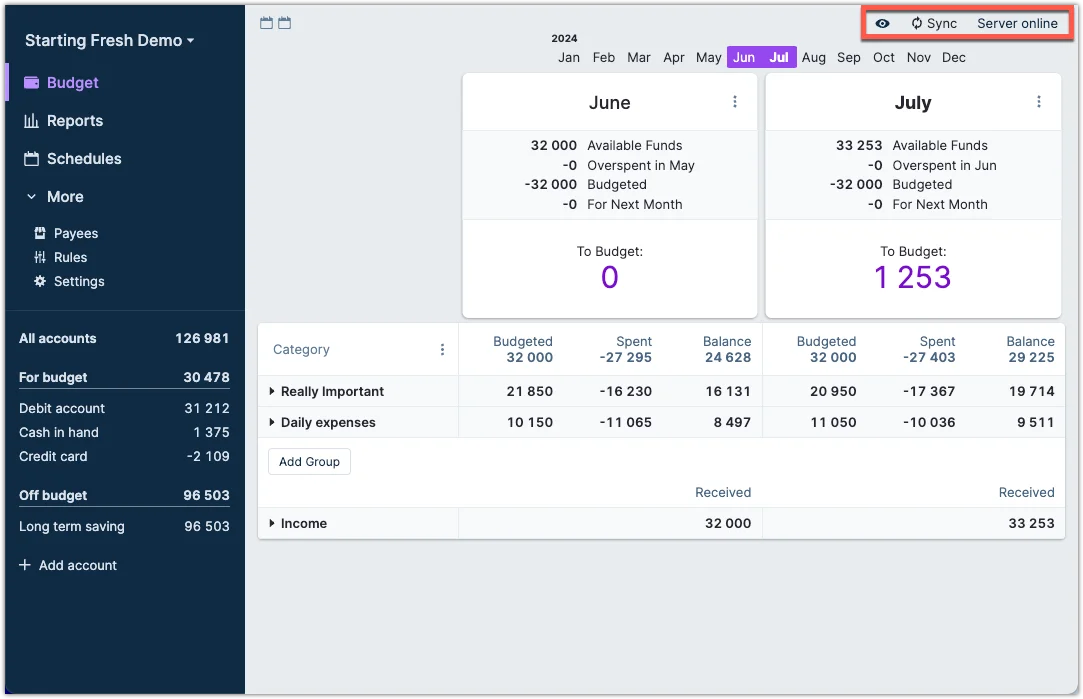Switch to single-month calendar view
The width and height of the screenshot is (1083, 699).
click(266, 21)
